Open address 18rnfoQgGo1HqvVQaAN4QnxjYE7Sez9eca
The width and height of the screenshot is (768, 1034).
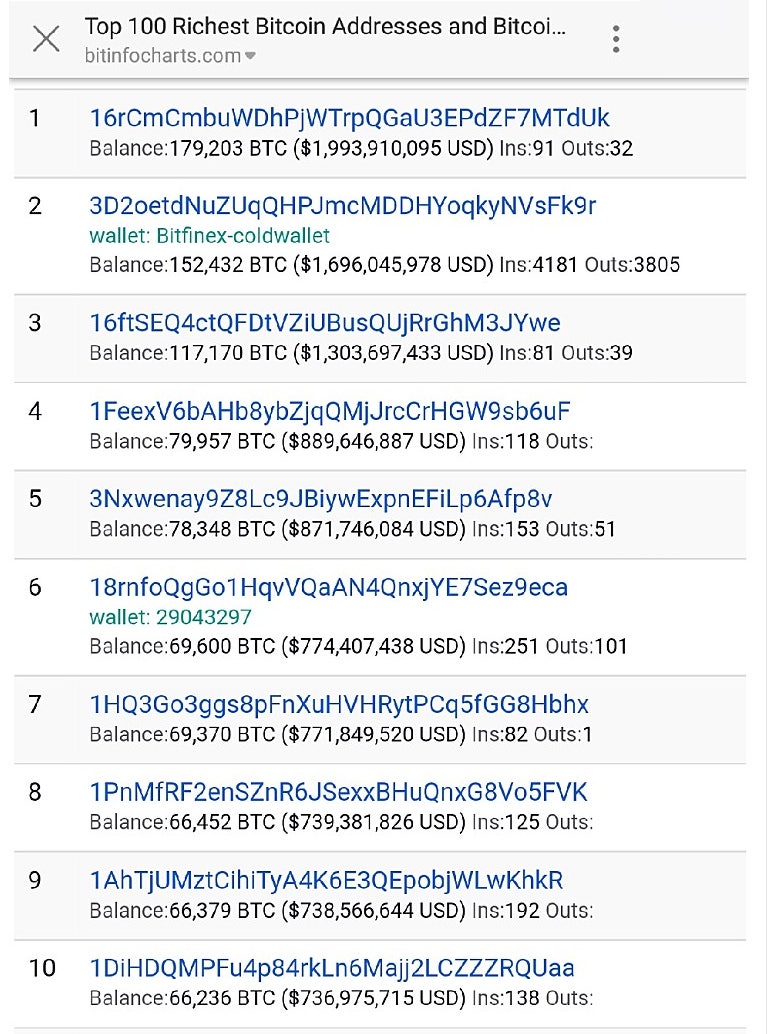pos(328,587)
